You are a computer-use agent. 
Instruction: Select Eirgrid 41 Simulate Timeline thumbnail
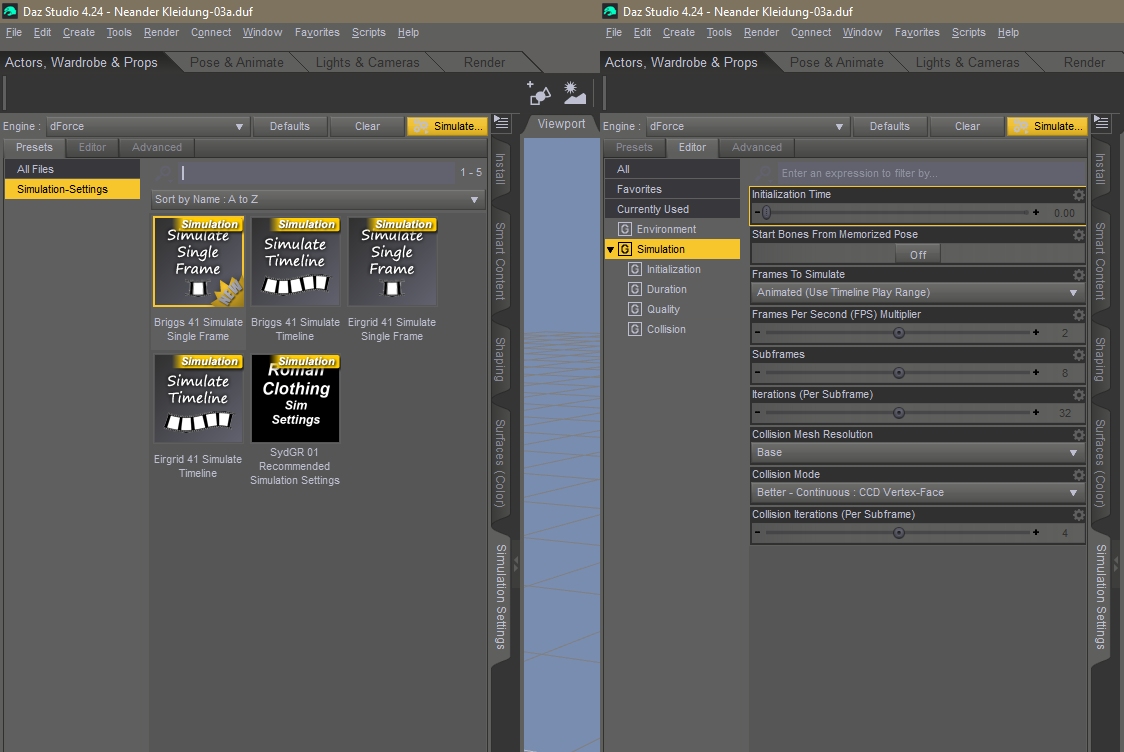tap(199, 398)
